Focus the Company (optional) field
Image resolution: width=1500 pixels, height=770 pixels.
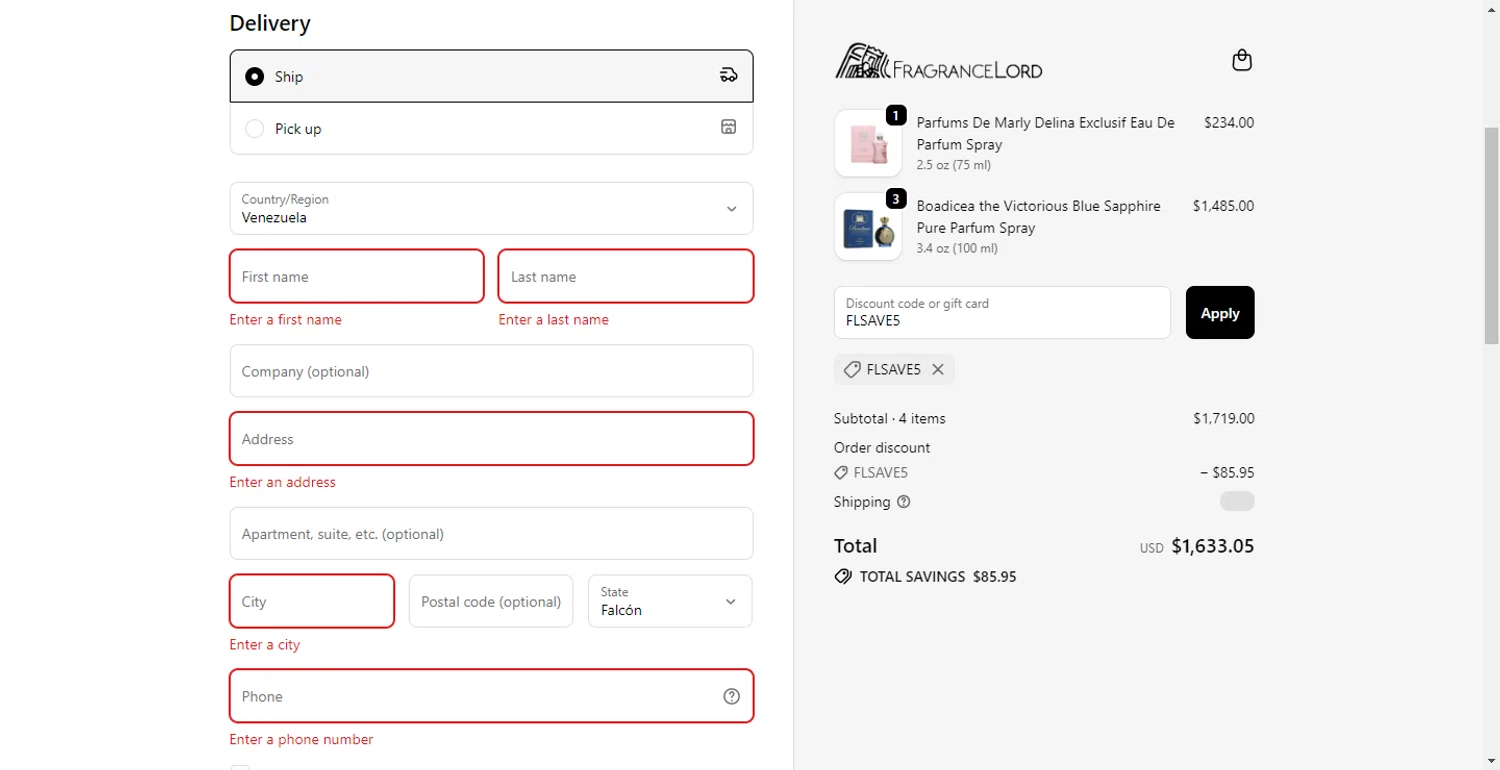click(491, 371)
